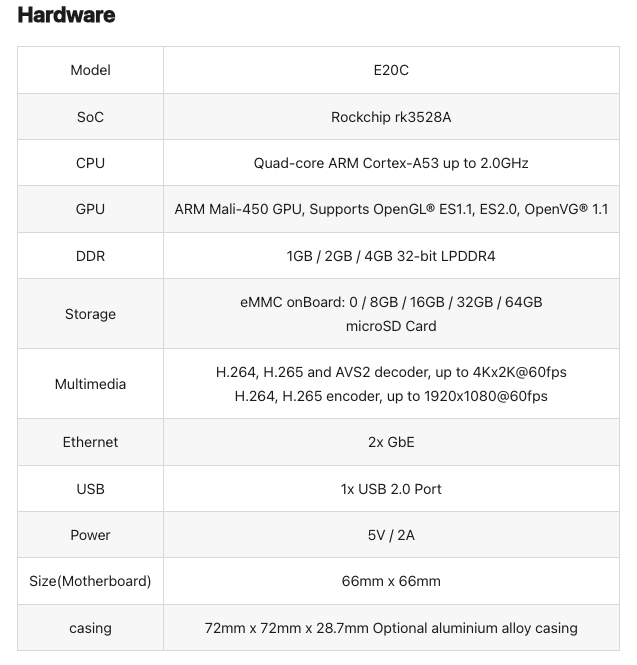The image size is (637, 665).
Task: Select the DDR row label
Action: [90, 256]
